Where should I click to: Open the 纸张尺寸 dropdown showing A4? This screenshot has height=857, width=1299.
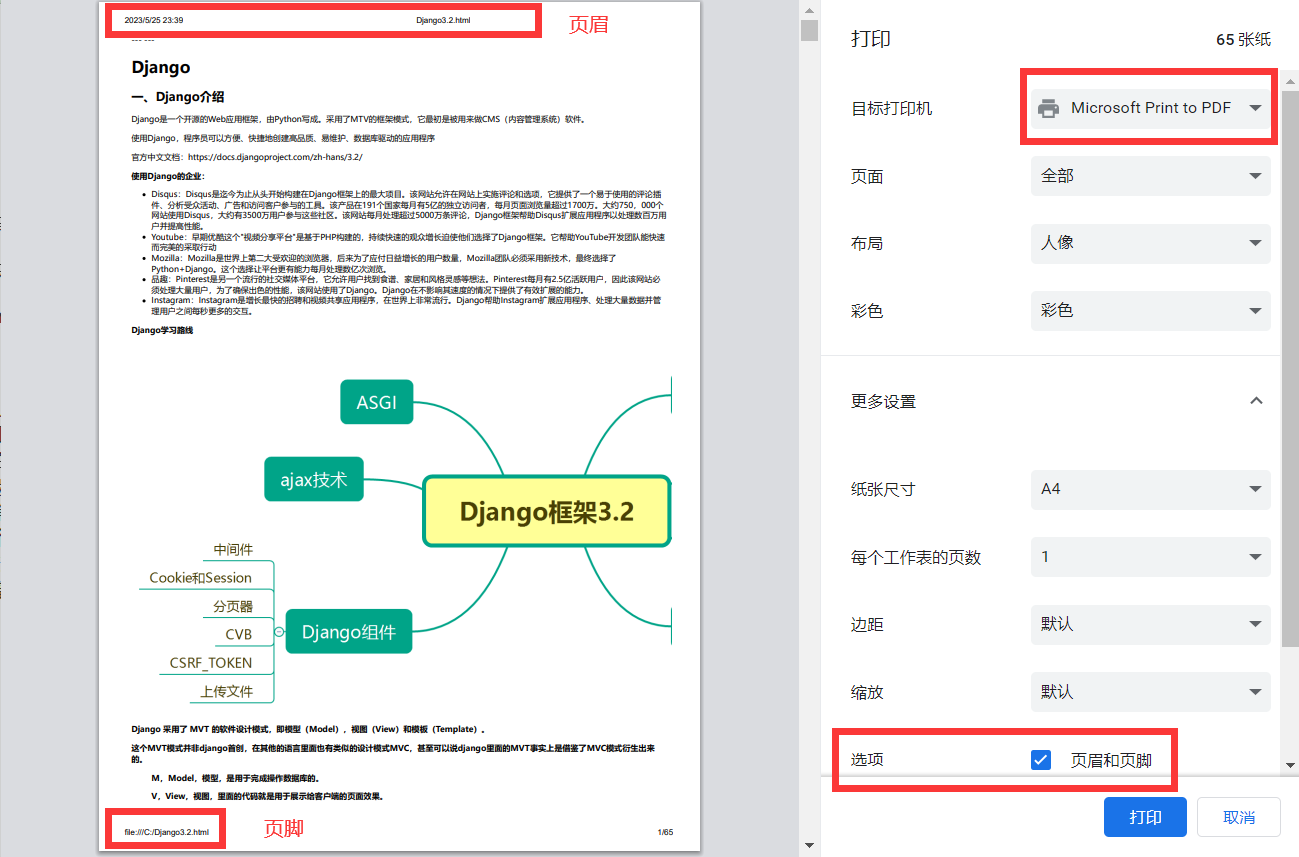coord(1150,489)
